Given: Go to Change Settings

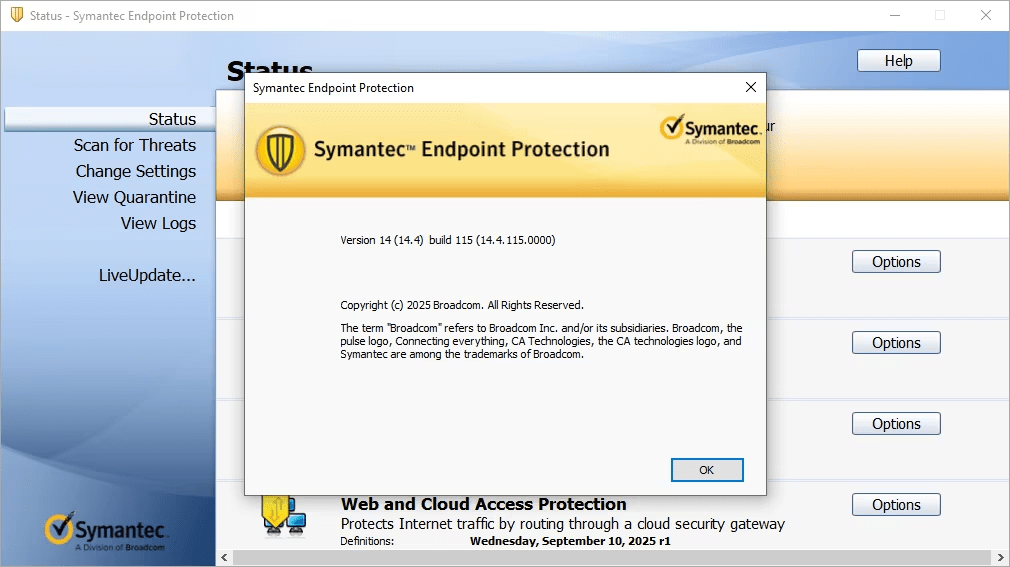Looking at the screenshot, I should tap(136, 171).
